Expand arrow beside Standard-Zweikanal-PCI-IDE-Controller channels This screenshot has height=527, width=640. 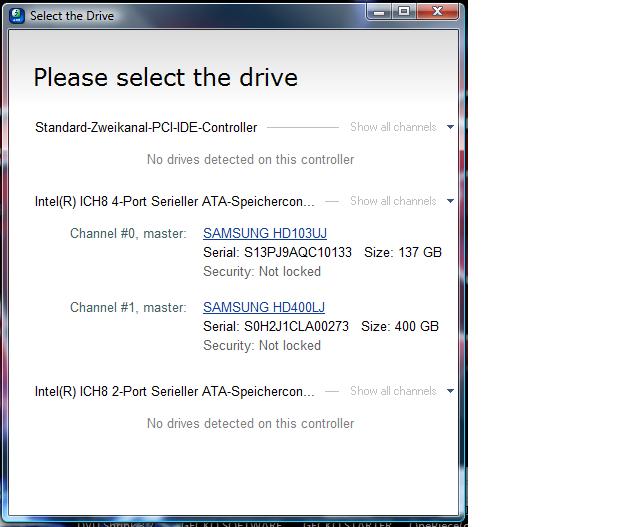click(x=450, y=127)
